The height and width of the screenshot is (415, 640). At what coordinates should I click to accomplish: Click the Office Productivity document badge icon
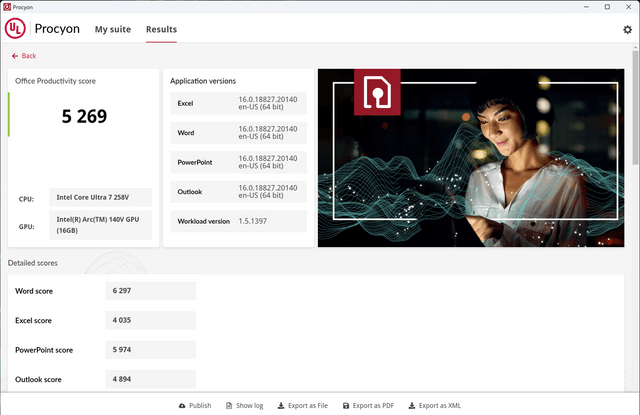[x=377, y=92]
